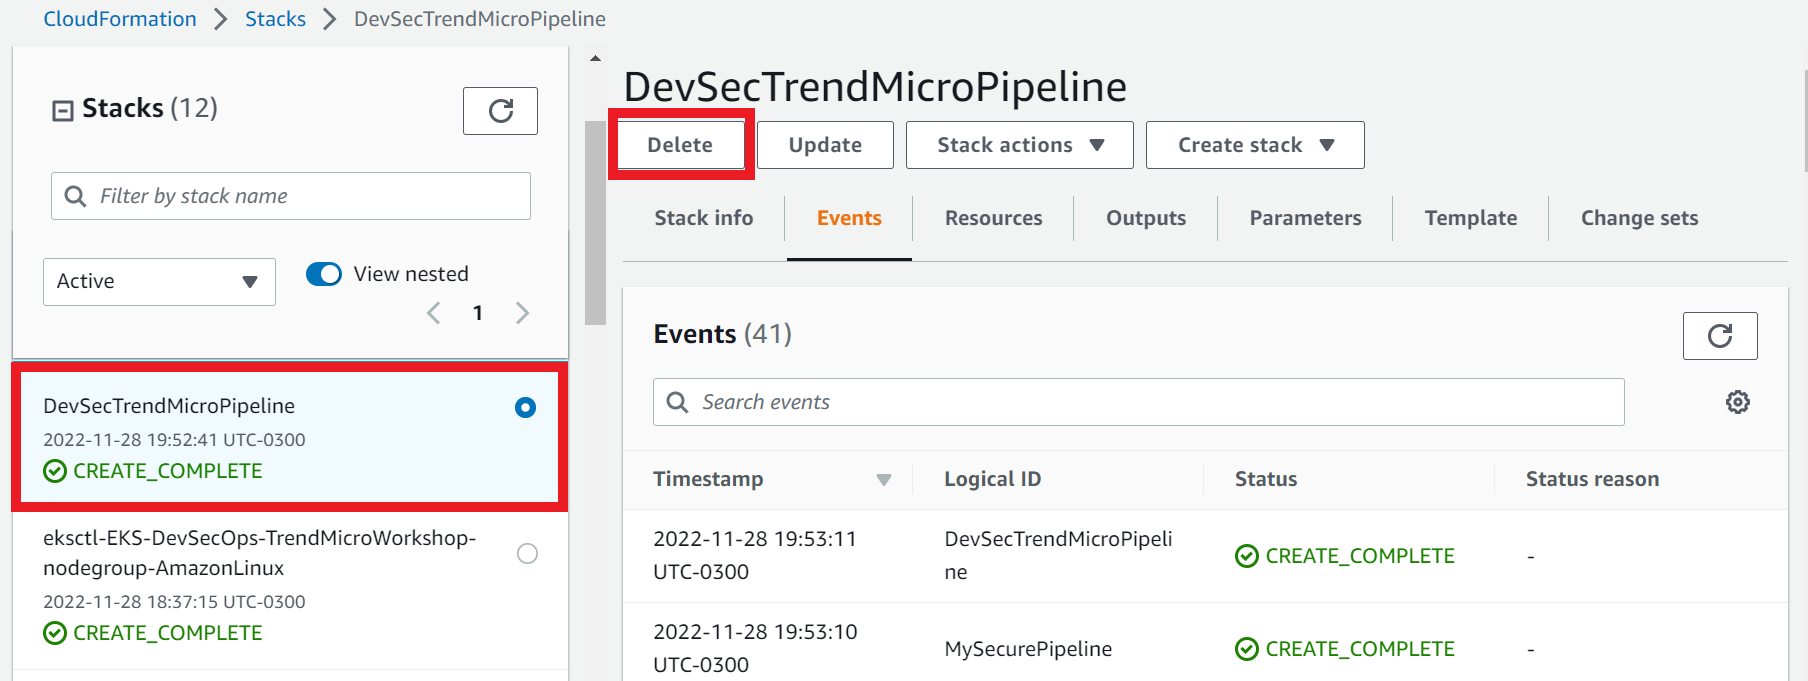This screenshot has width=1808, height=681.
Task: Switch to the Change sets tab
Action: (1639, 218)
